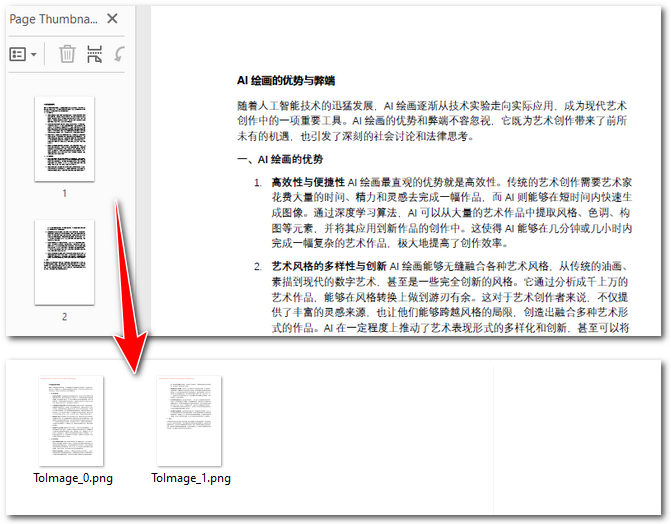Screen dimensions: 671x524
Task: Click the bold text 艺术风格的多样性与创新
Action: (x=329, y=266)
